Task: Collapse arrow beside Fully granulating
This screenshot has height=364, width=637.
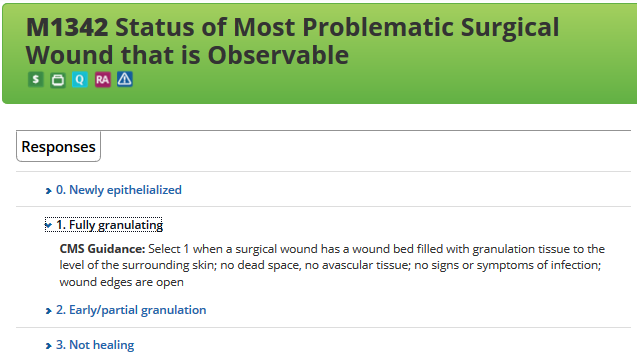Action: coord(48,225)
